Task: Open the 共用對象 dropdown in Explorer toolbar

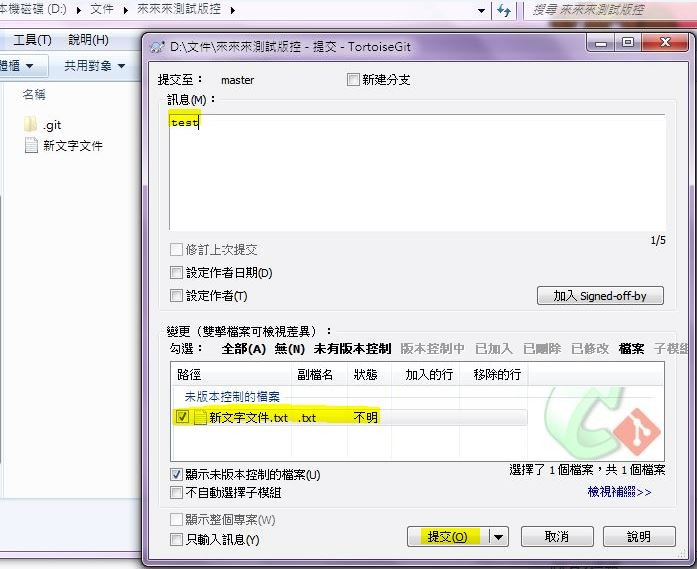Action: [94, 66]
